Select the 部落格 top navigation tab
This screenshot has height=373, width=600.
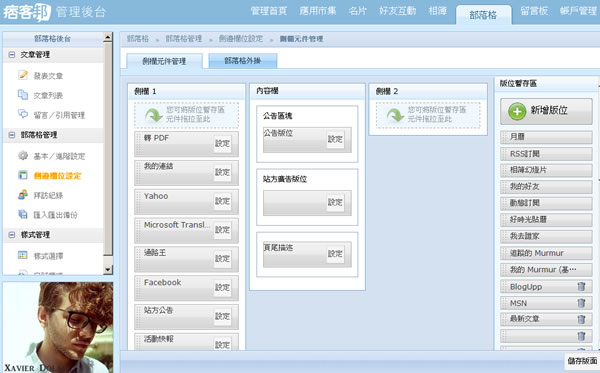pos(483,15)
